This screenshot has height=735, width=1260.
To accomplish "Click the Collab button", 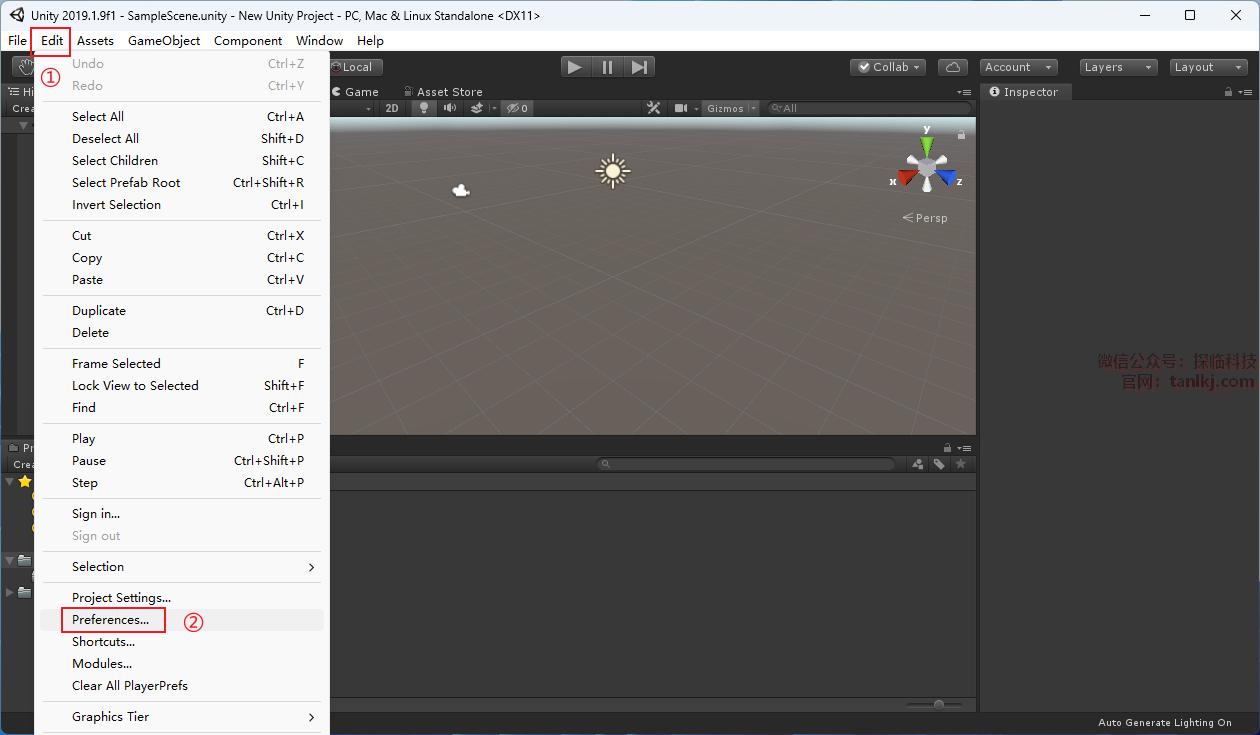I will (x=887, y=67).
